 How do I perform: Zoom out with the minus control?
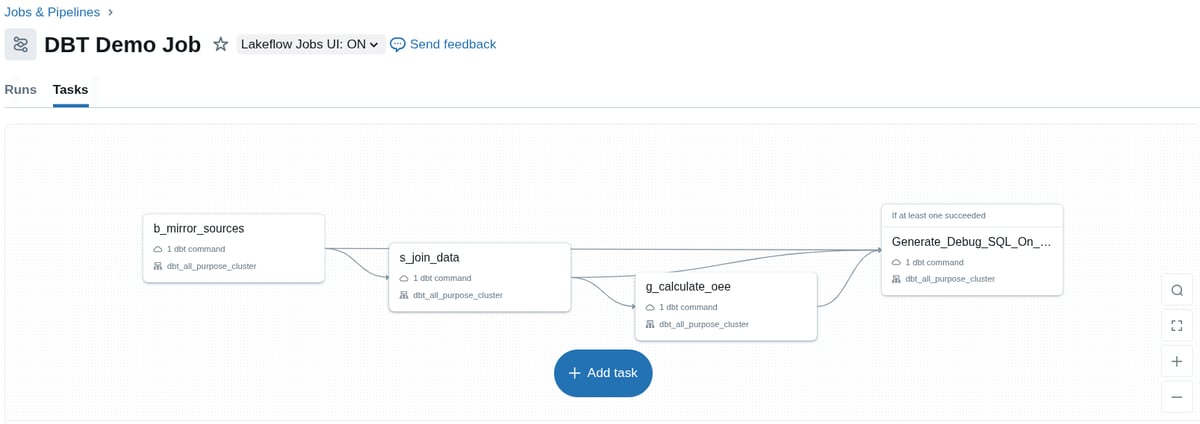(x=1177, y=396)
